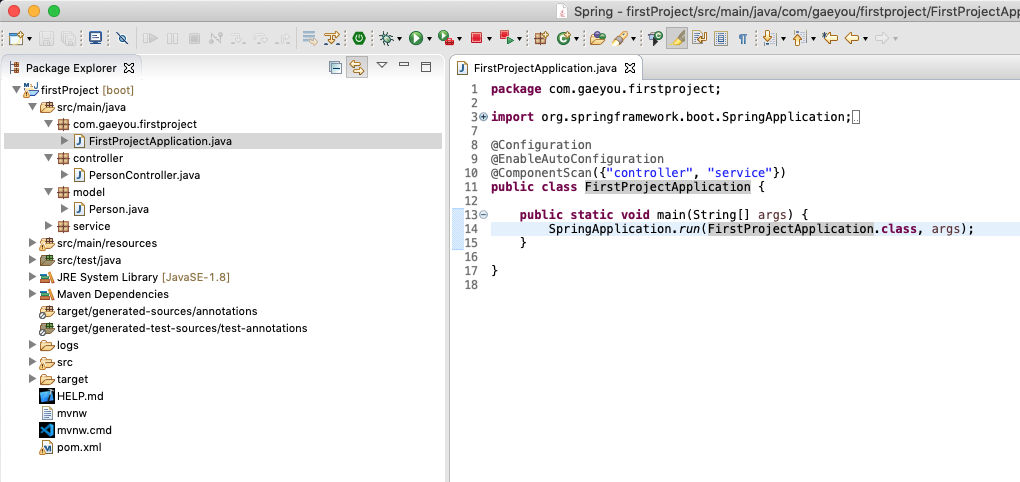Toggle Word Wrap icon

[x=699, y=39]
